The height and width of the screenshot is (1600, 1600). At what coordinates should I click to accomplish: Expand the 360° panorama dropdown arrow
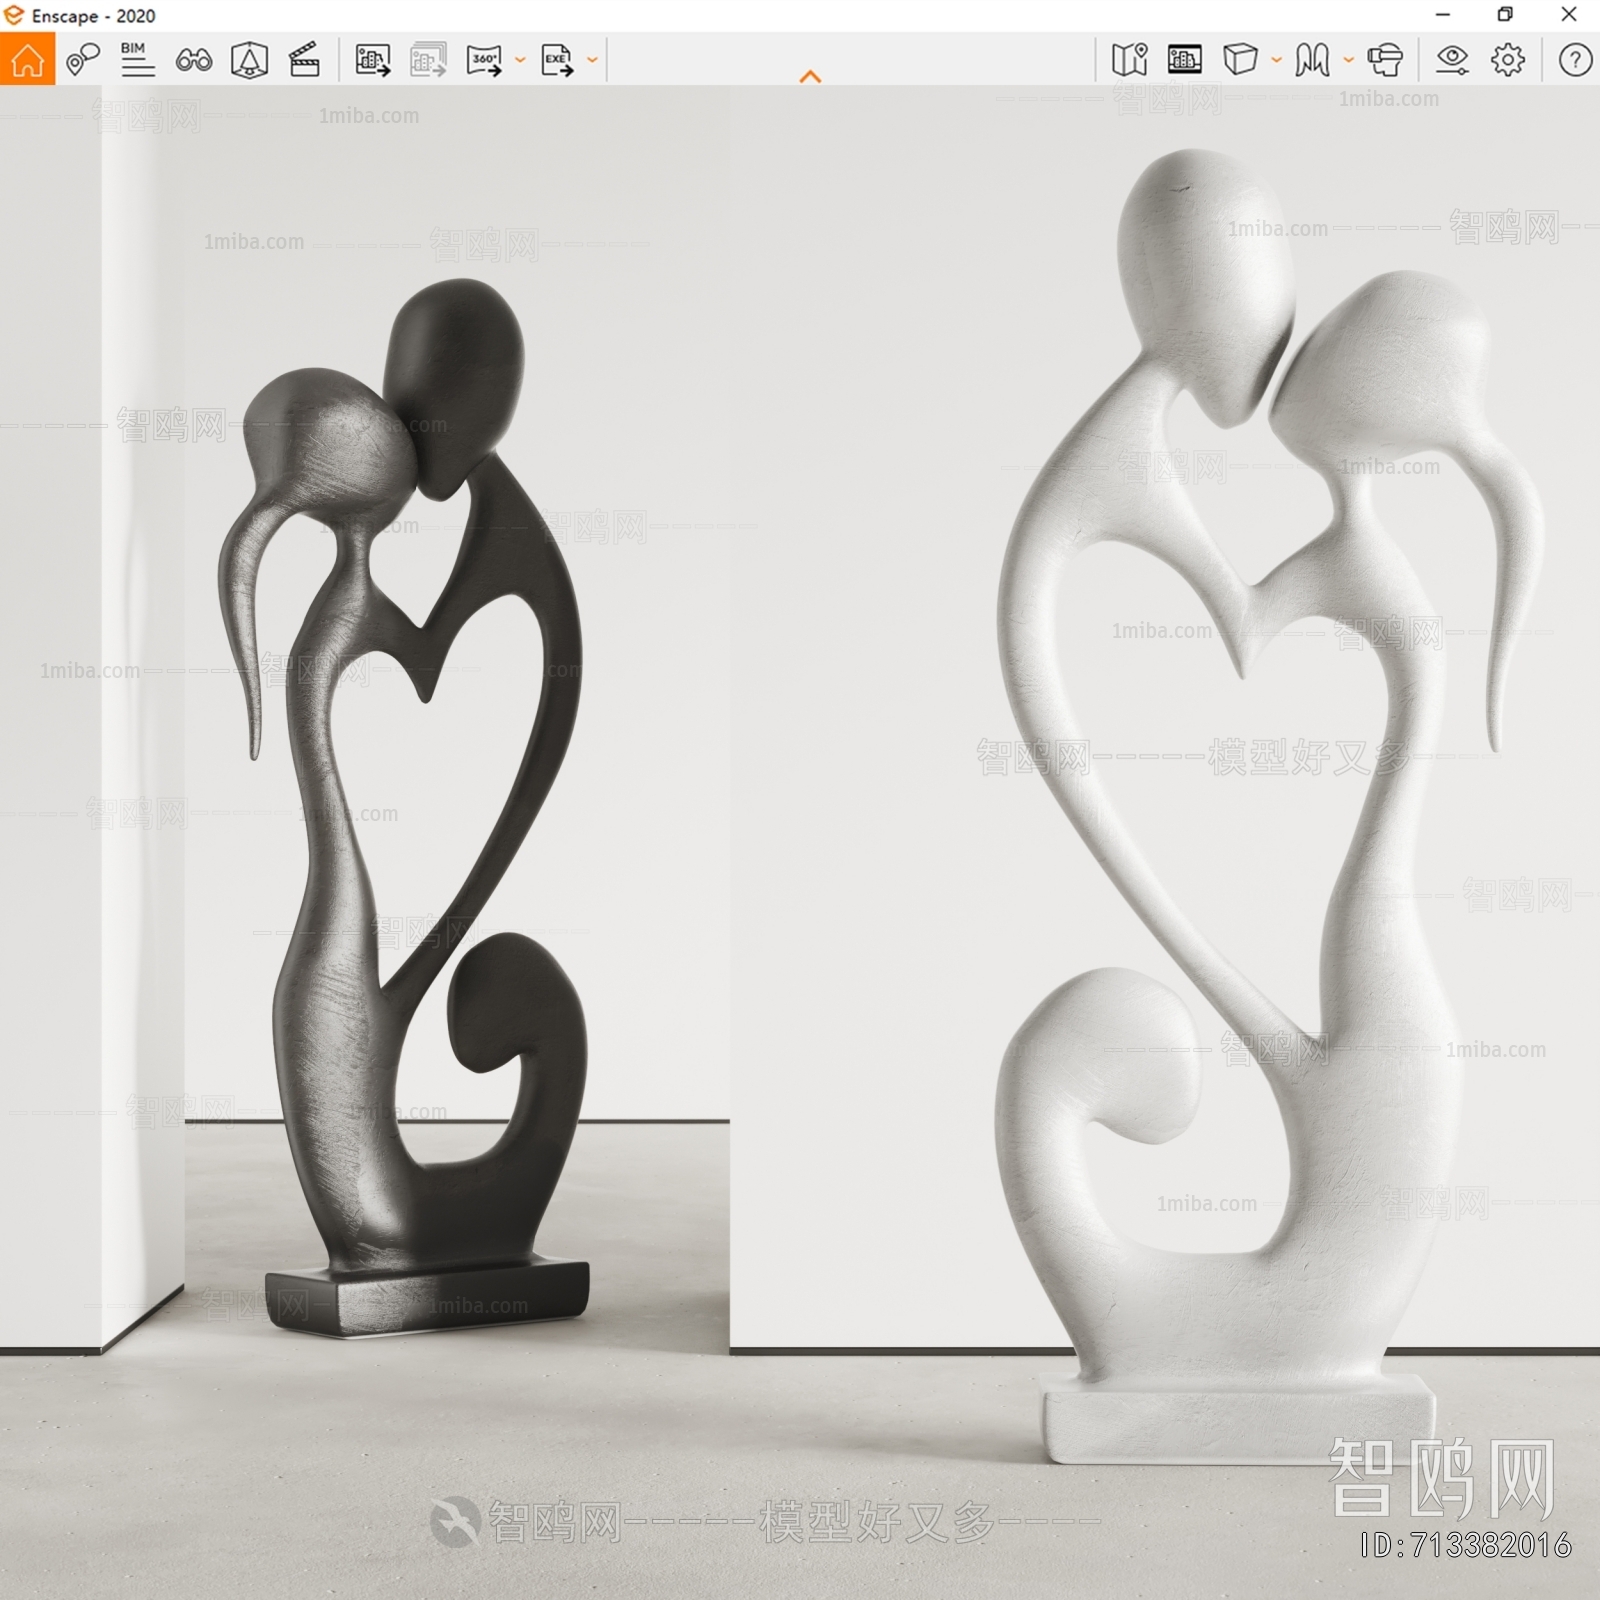coord(520,60)
